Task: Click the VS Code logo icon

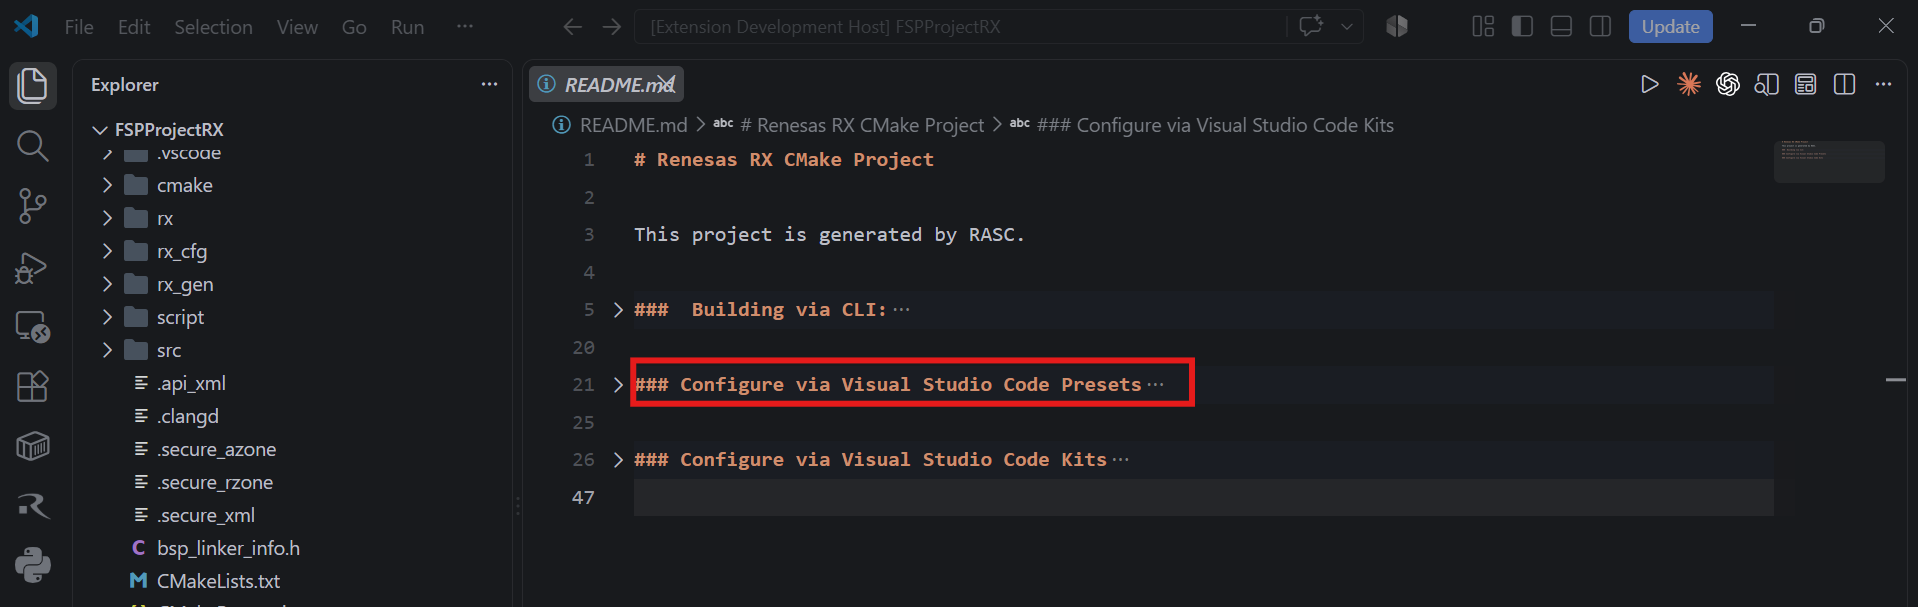Action: [27, 26]
